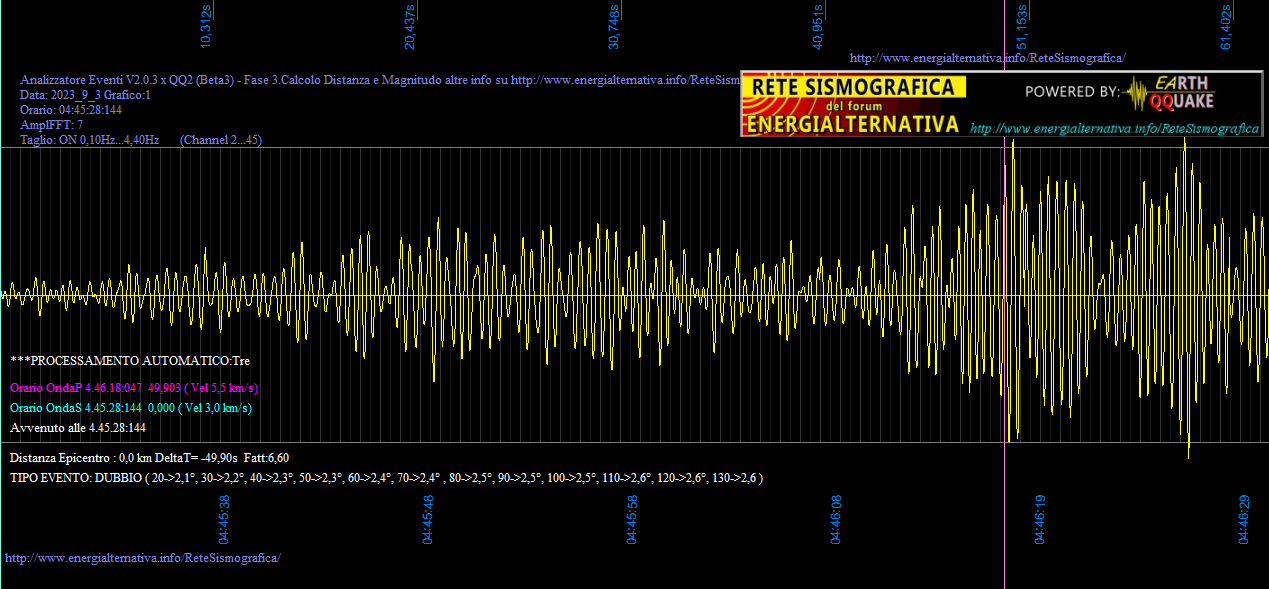Select the 04:45:38 bottom clock label
The height and width of the screenshot is (589, 1269).
224,519
